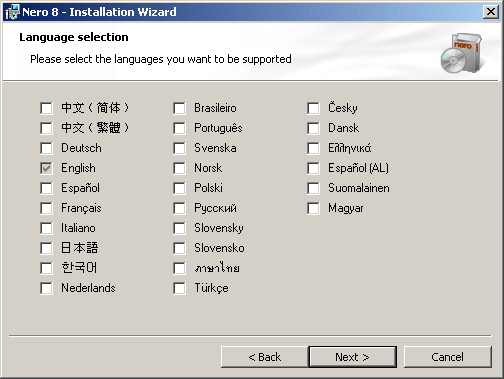This screenshot has height=379, width=504.
Task: Click the Nero box and disc logo
Action: point(462,53)
